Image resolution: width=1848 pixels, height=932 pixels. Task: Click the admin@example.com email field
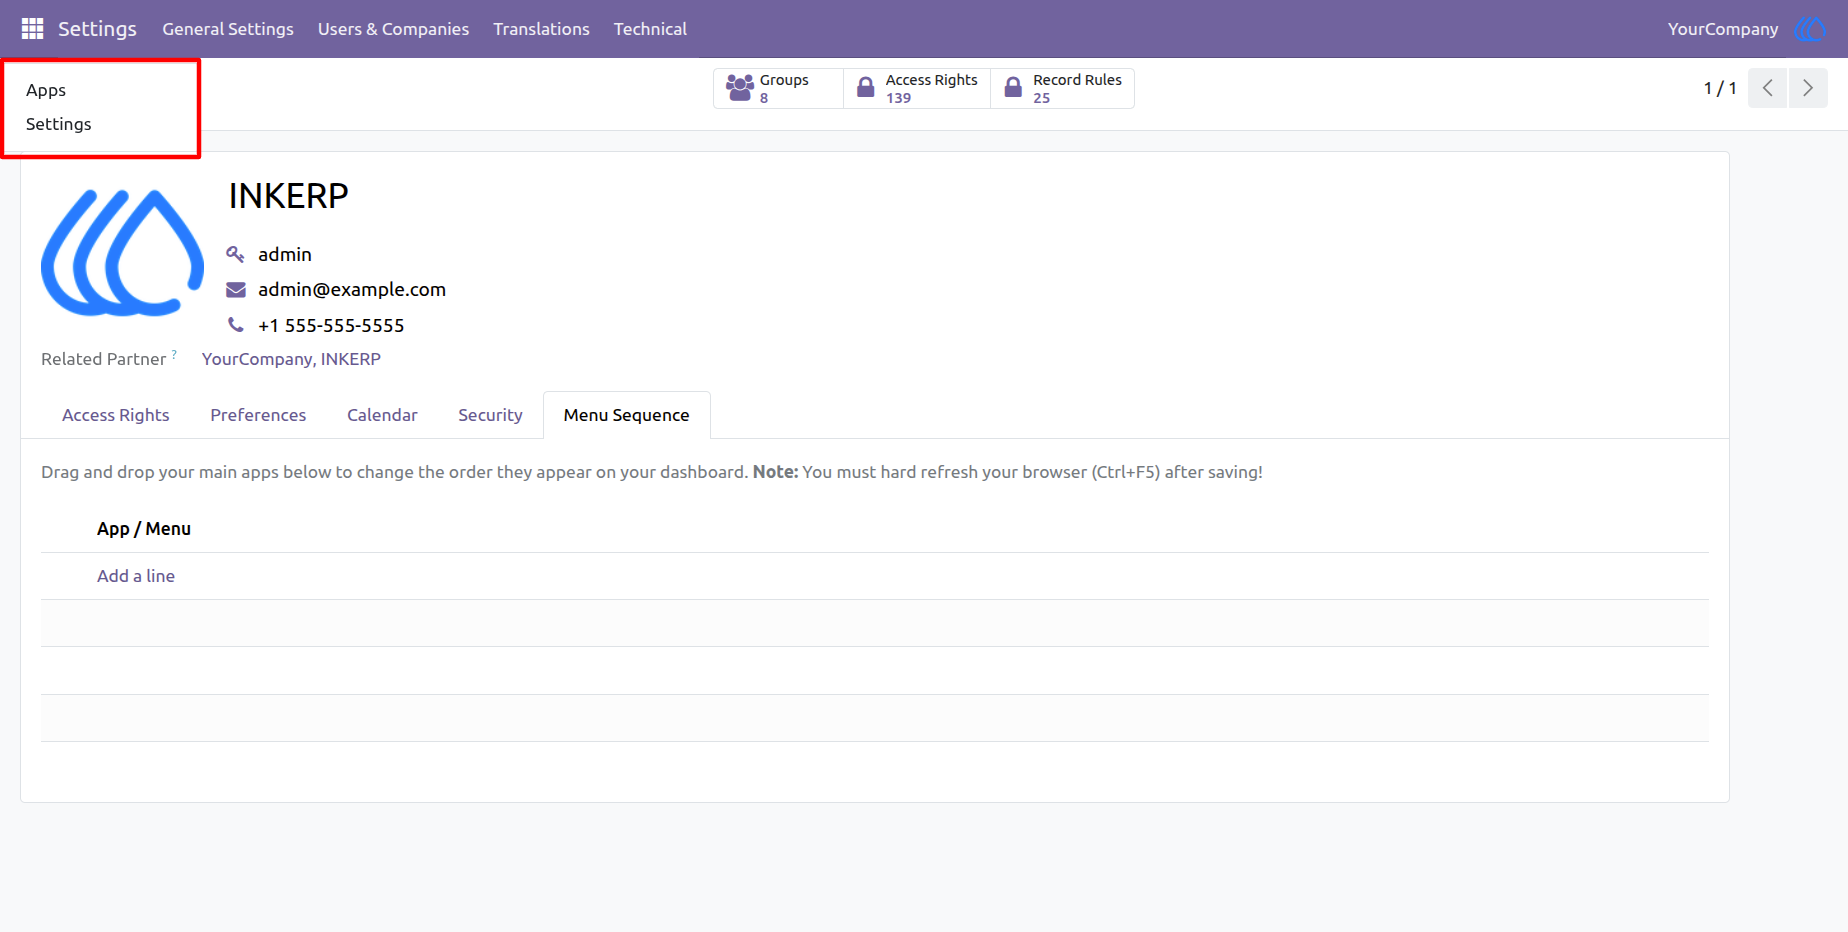click(x=352, y=289)
